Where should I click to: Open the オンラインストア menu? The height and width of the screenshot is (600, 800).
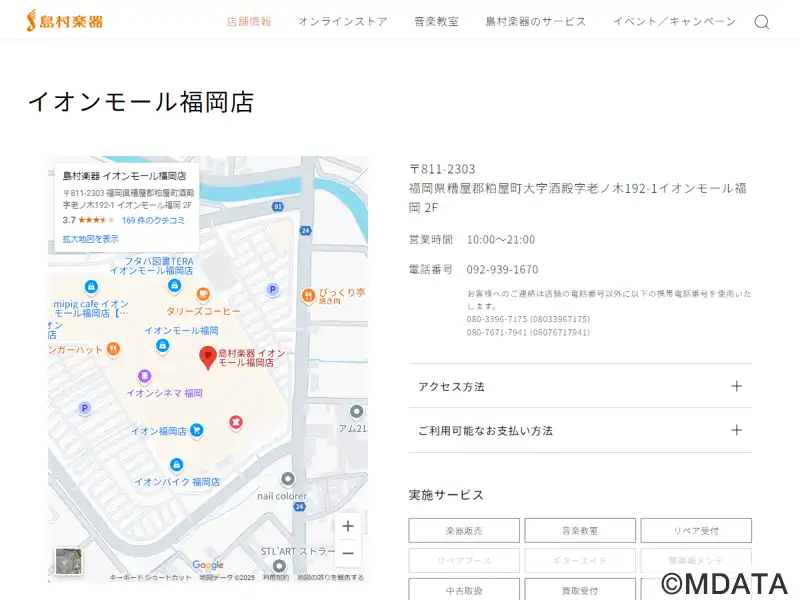342,21
